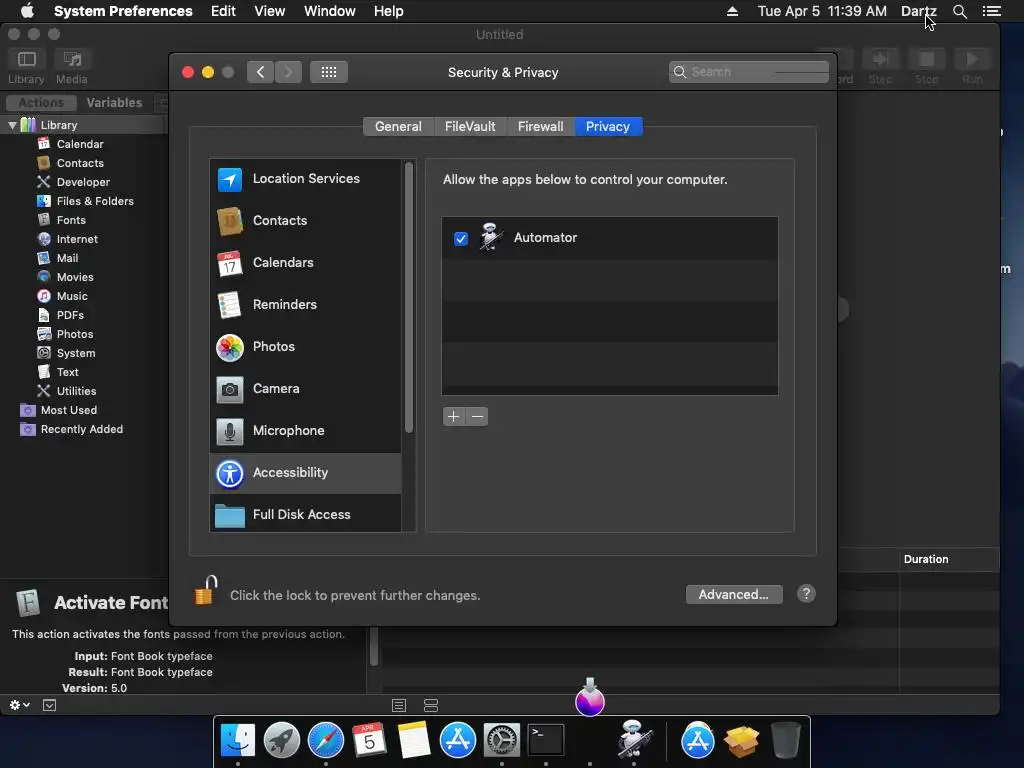Open Spotlight search in menu bar
1024x768 pixels.
tap(959, 11)
